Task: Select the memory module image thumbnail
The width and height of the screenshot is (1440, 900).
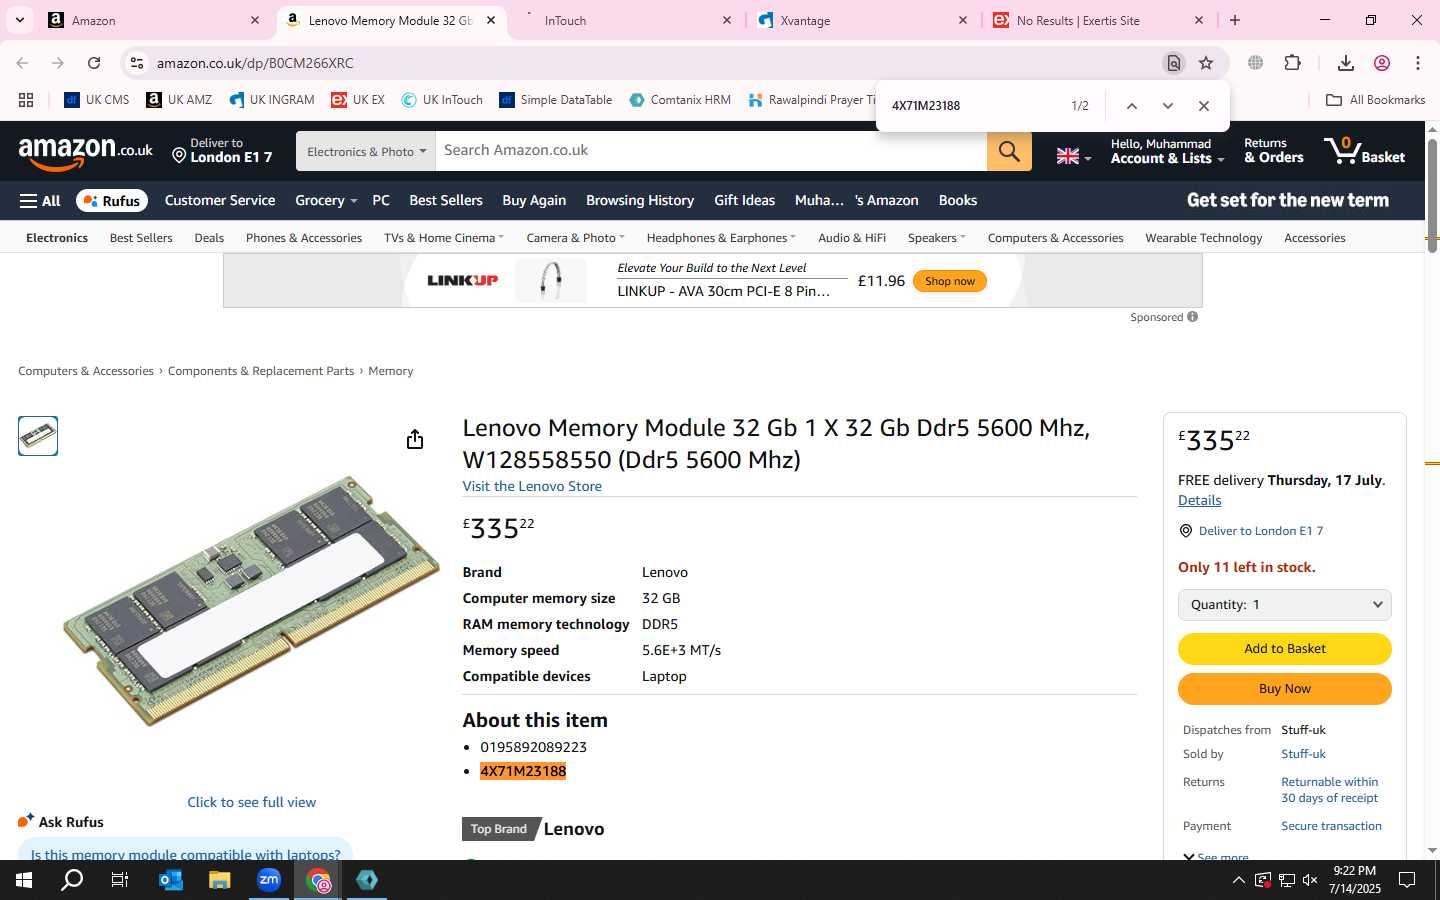Action: tap(38, 436)
